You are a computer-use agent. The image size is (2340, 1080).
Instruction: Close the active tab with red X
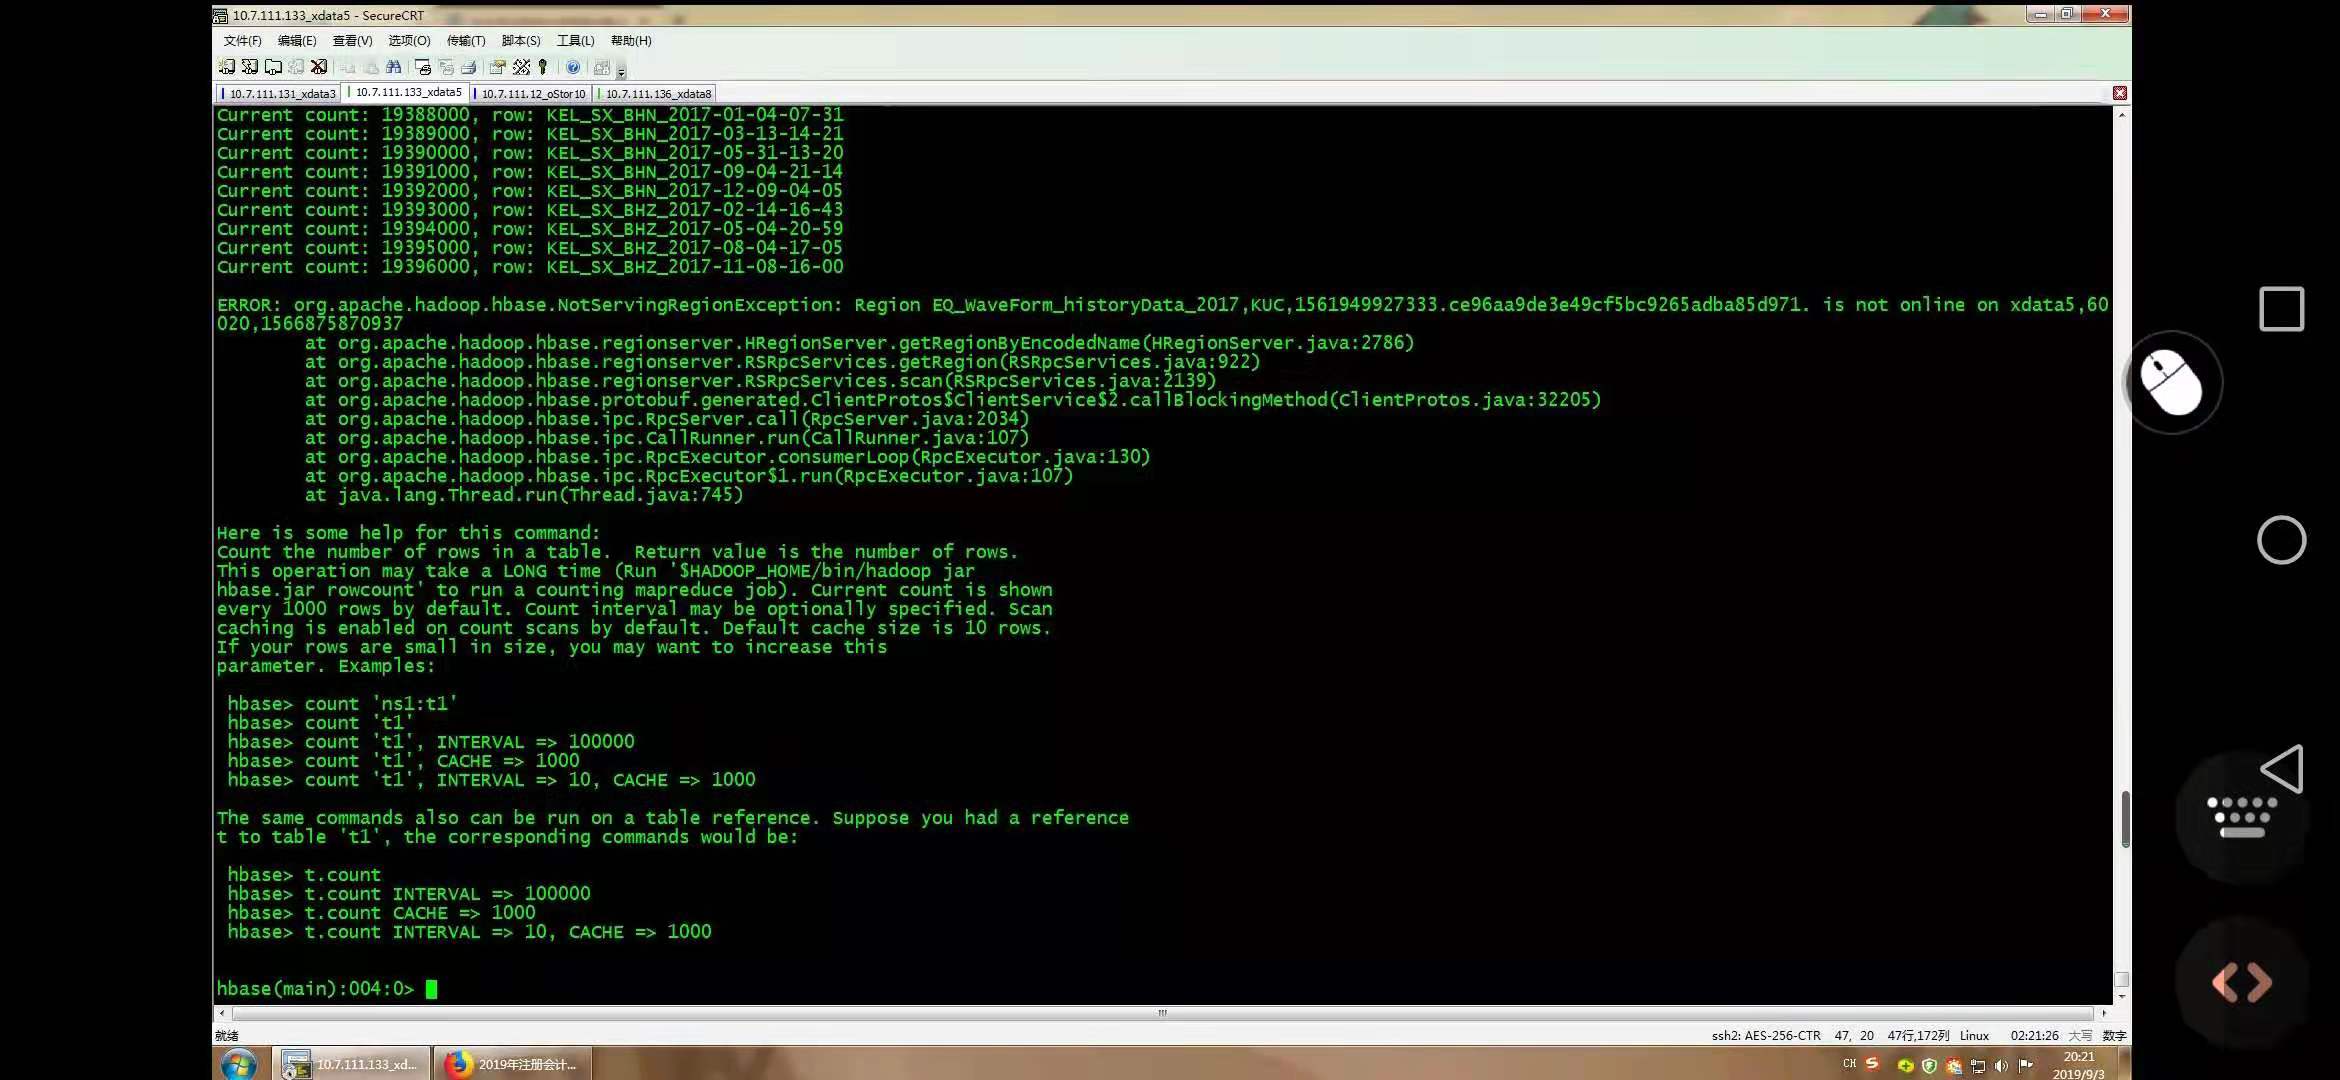[x=2119, y=93]
